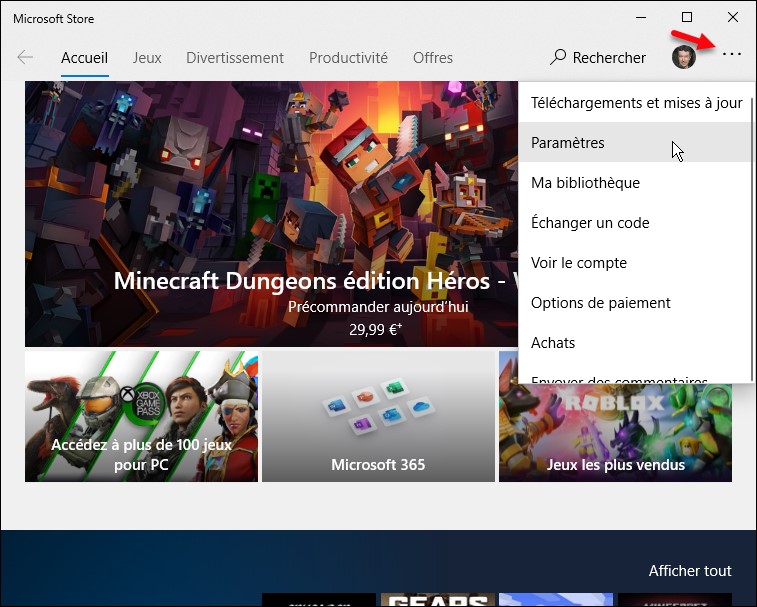Go to the Offres tab
Image resolution: width=757 pixels, height=607 pixels.
coord(432,58)
